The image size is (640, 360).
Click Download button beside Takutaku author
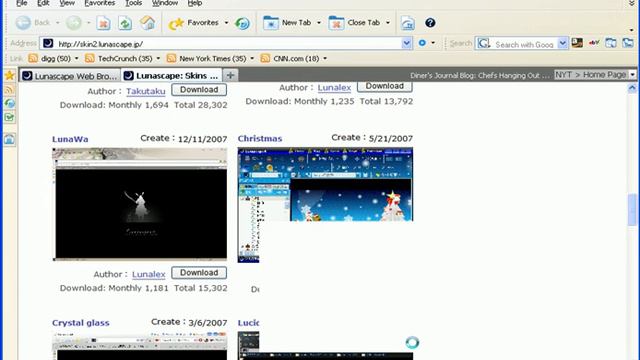[199, 90]
